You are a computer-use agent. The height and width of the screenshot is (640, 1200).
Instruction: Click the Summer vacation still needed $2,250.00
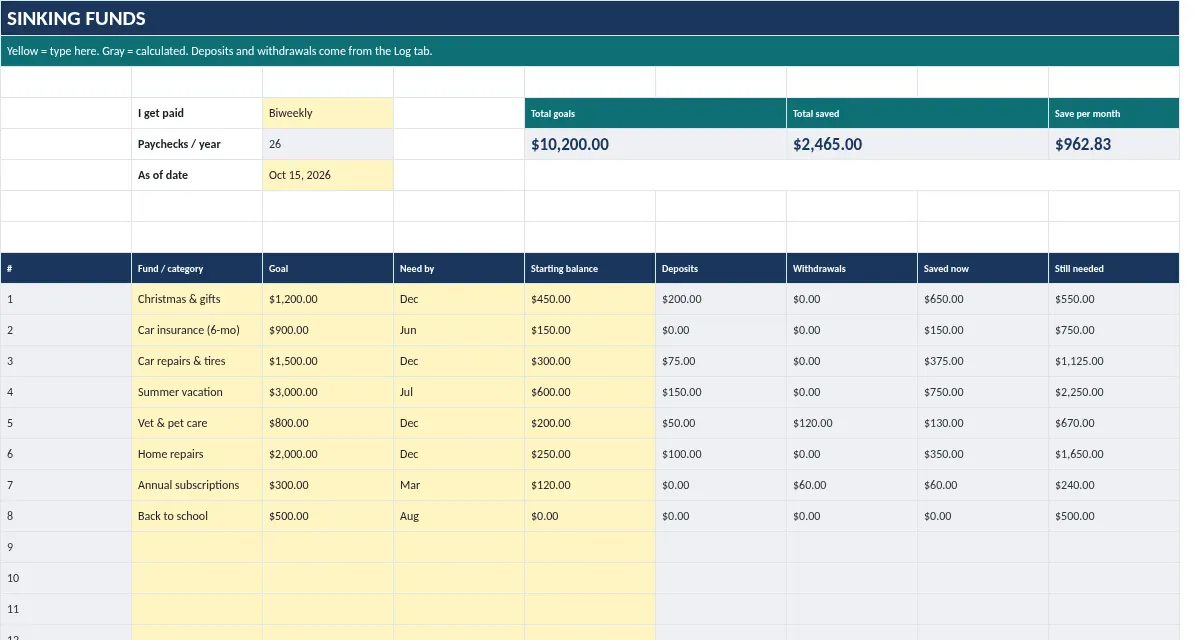tap(1114, 392)
